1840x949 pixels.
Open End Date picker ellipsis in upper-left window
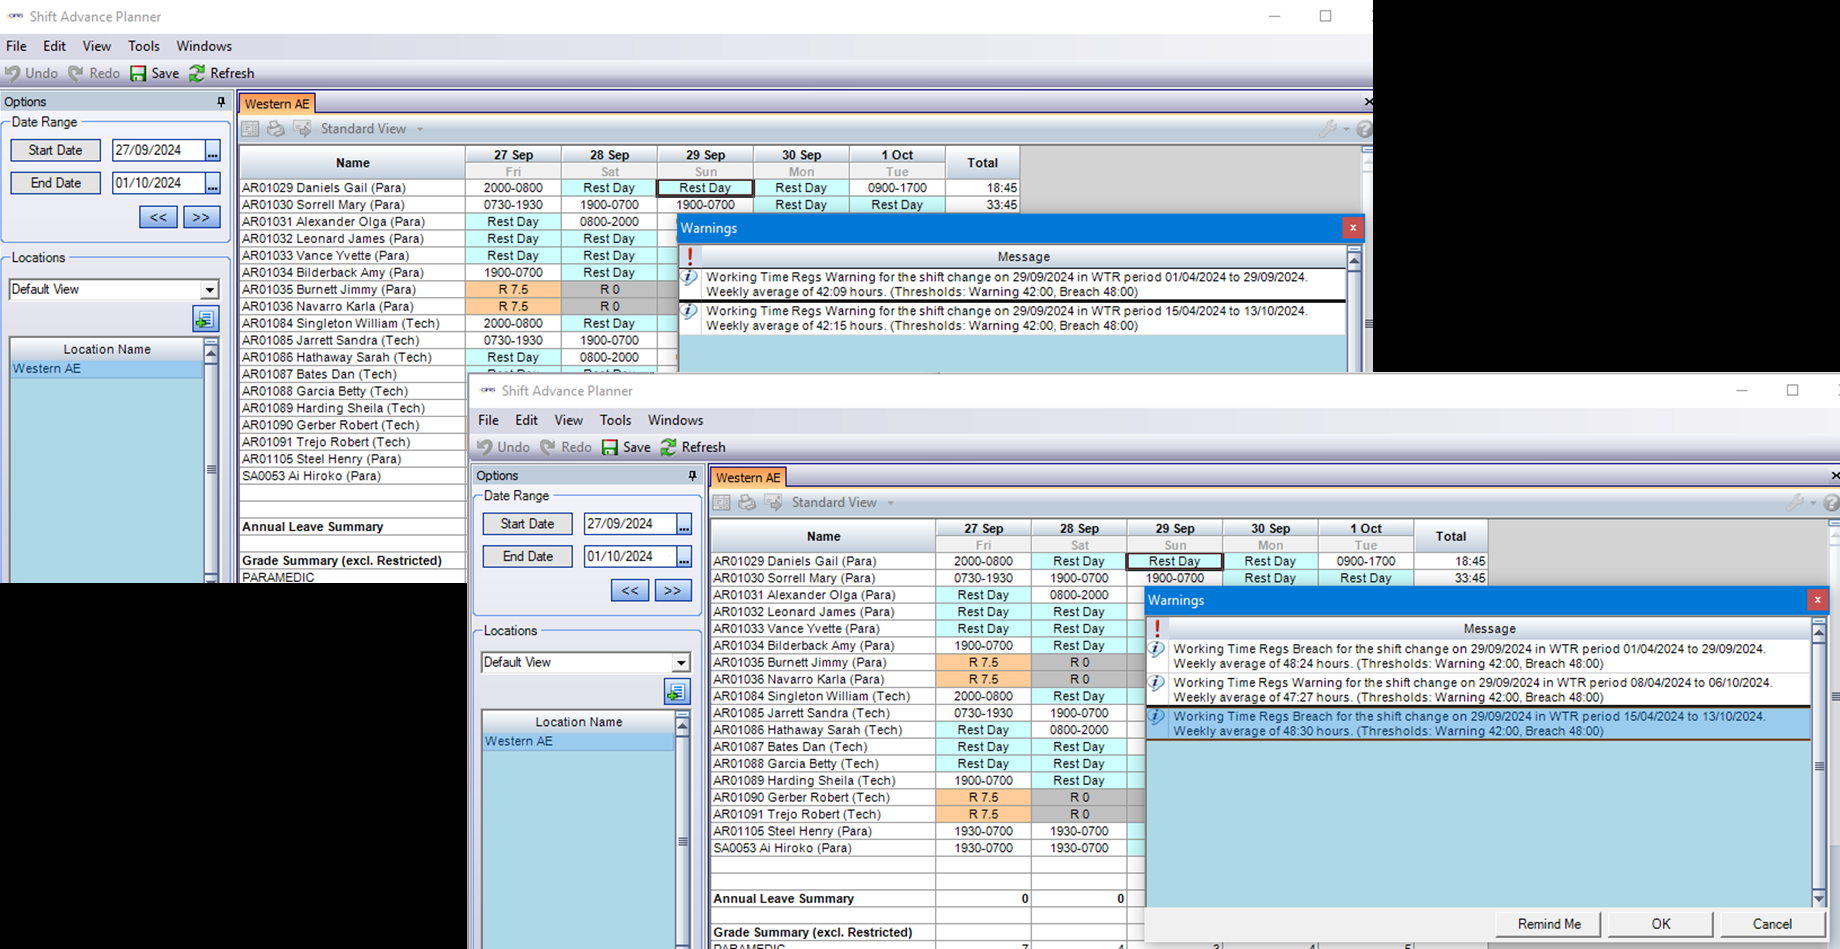212,183
